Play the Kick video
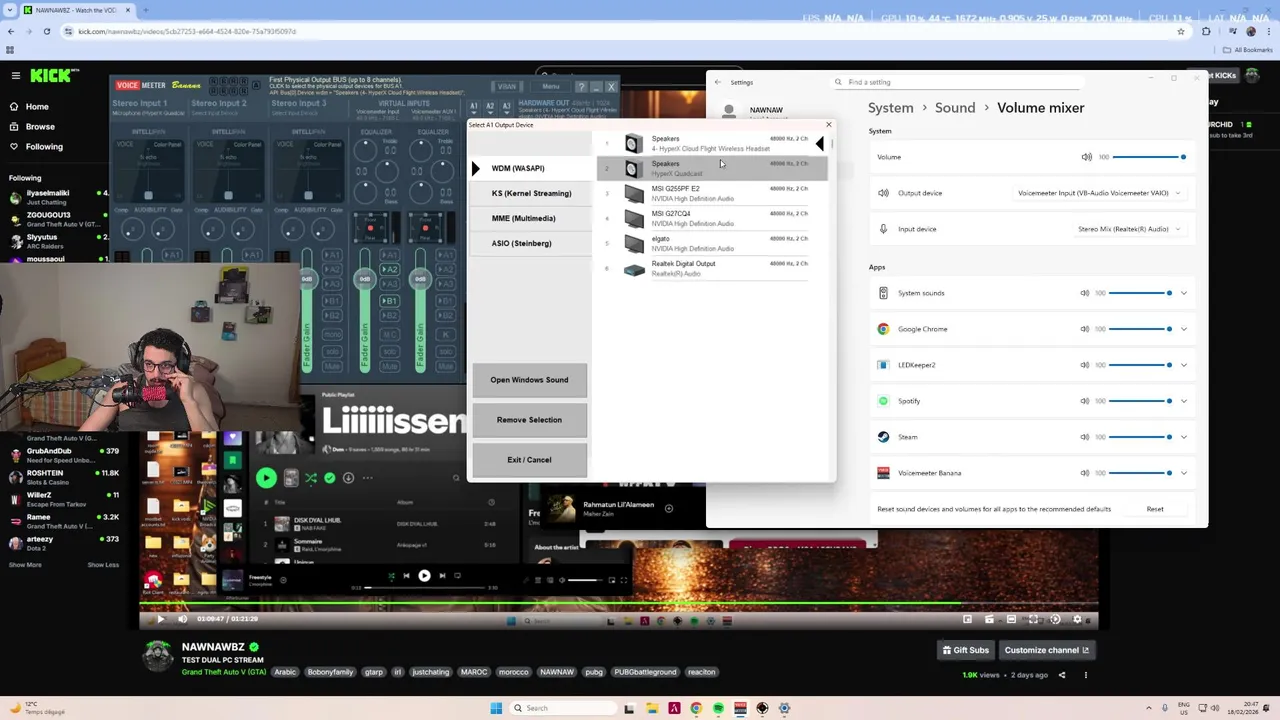The width and height of the screenshot is (1280, 720). [x=160, y=619]
